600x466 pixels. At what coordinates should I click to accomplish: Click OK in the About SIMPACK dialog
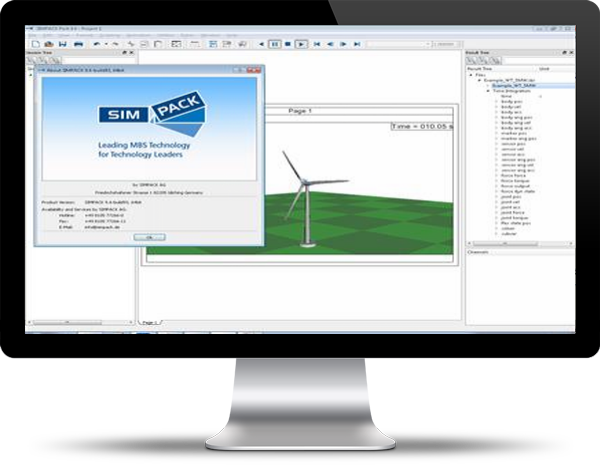tap(150, 238)
